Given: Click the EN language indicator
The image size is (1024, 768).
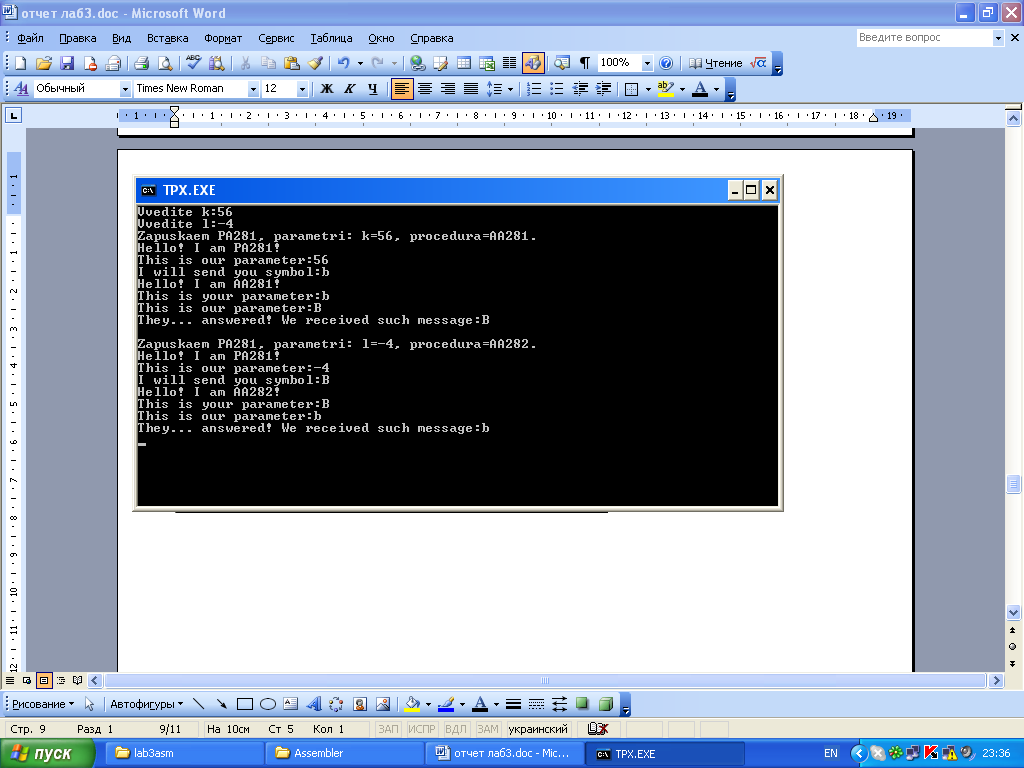Looking at the screenshot, I should coord(831,753).
